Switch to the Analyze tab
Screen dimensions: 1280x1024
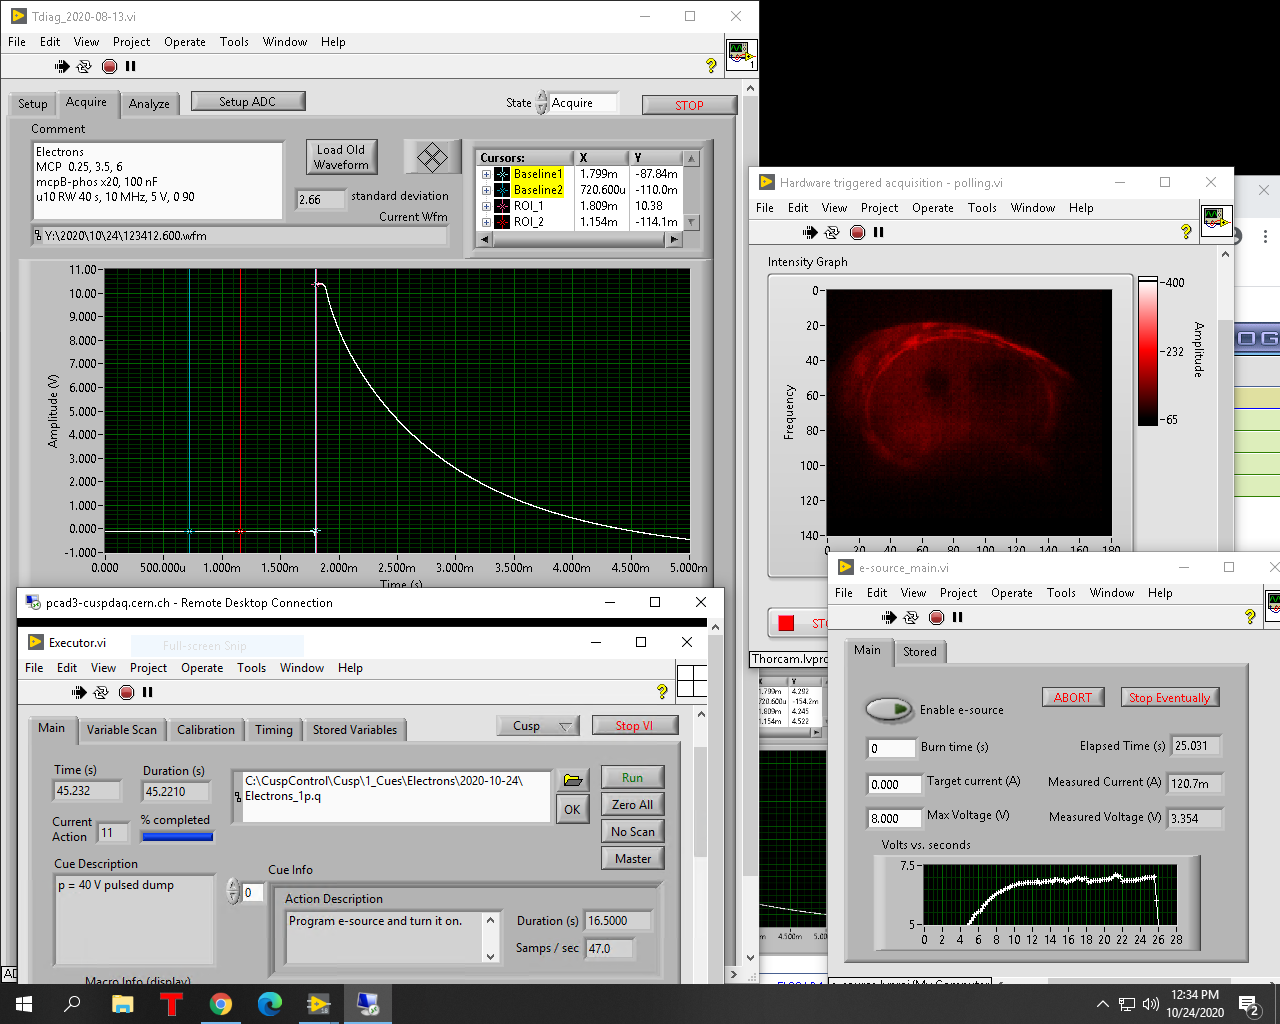[149, 104]
